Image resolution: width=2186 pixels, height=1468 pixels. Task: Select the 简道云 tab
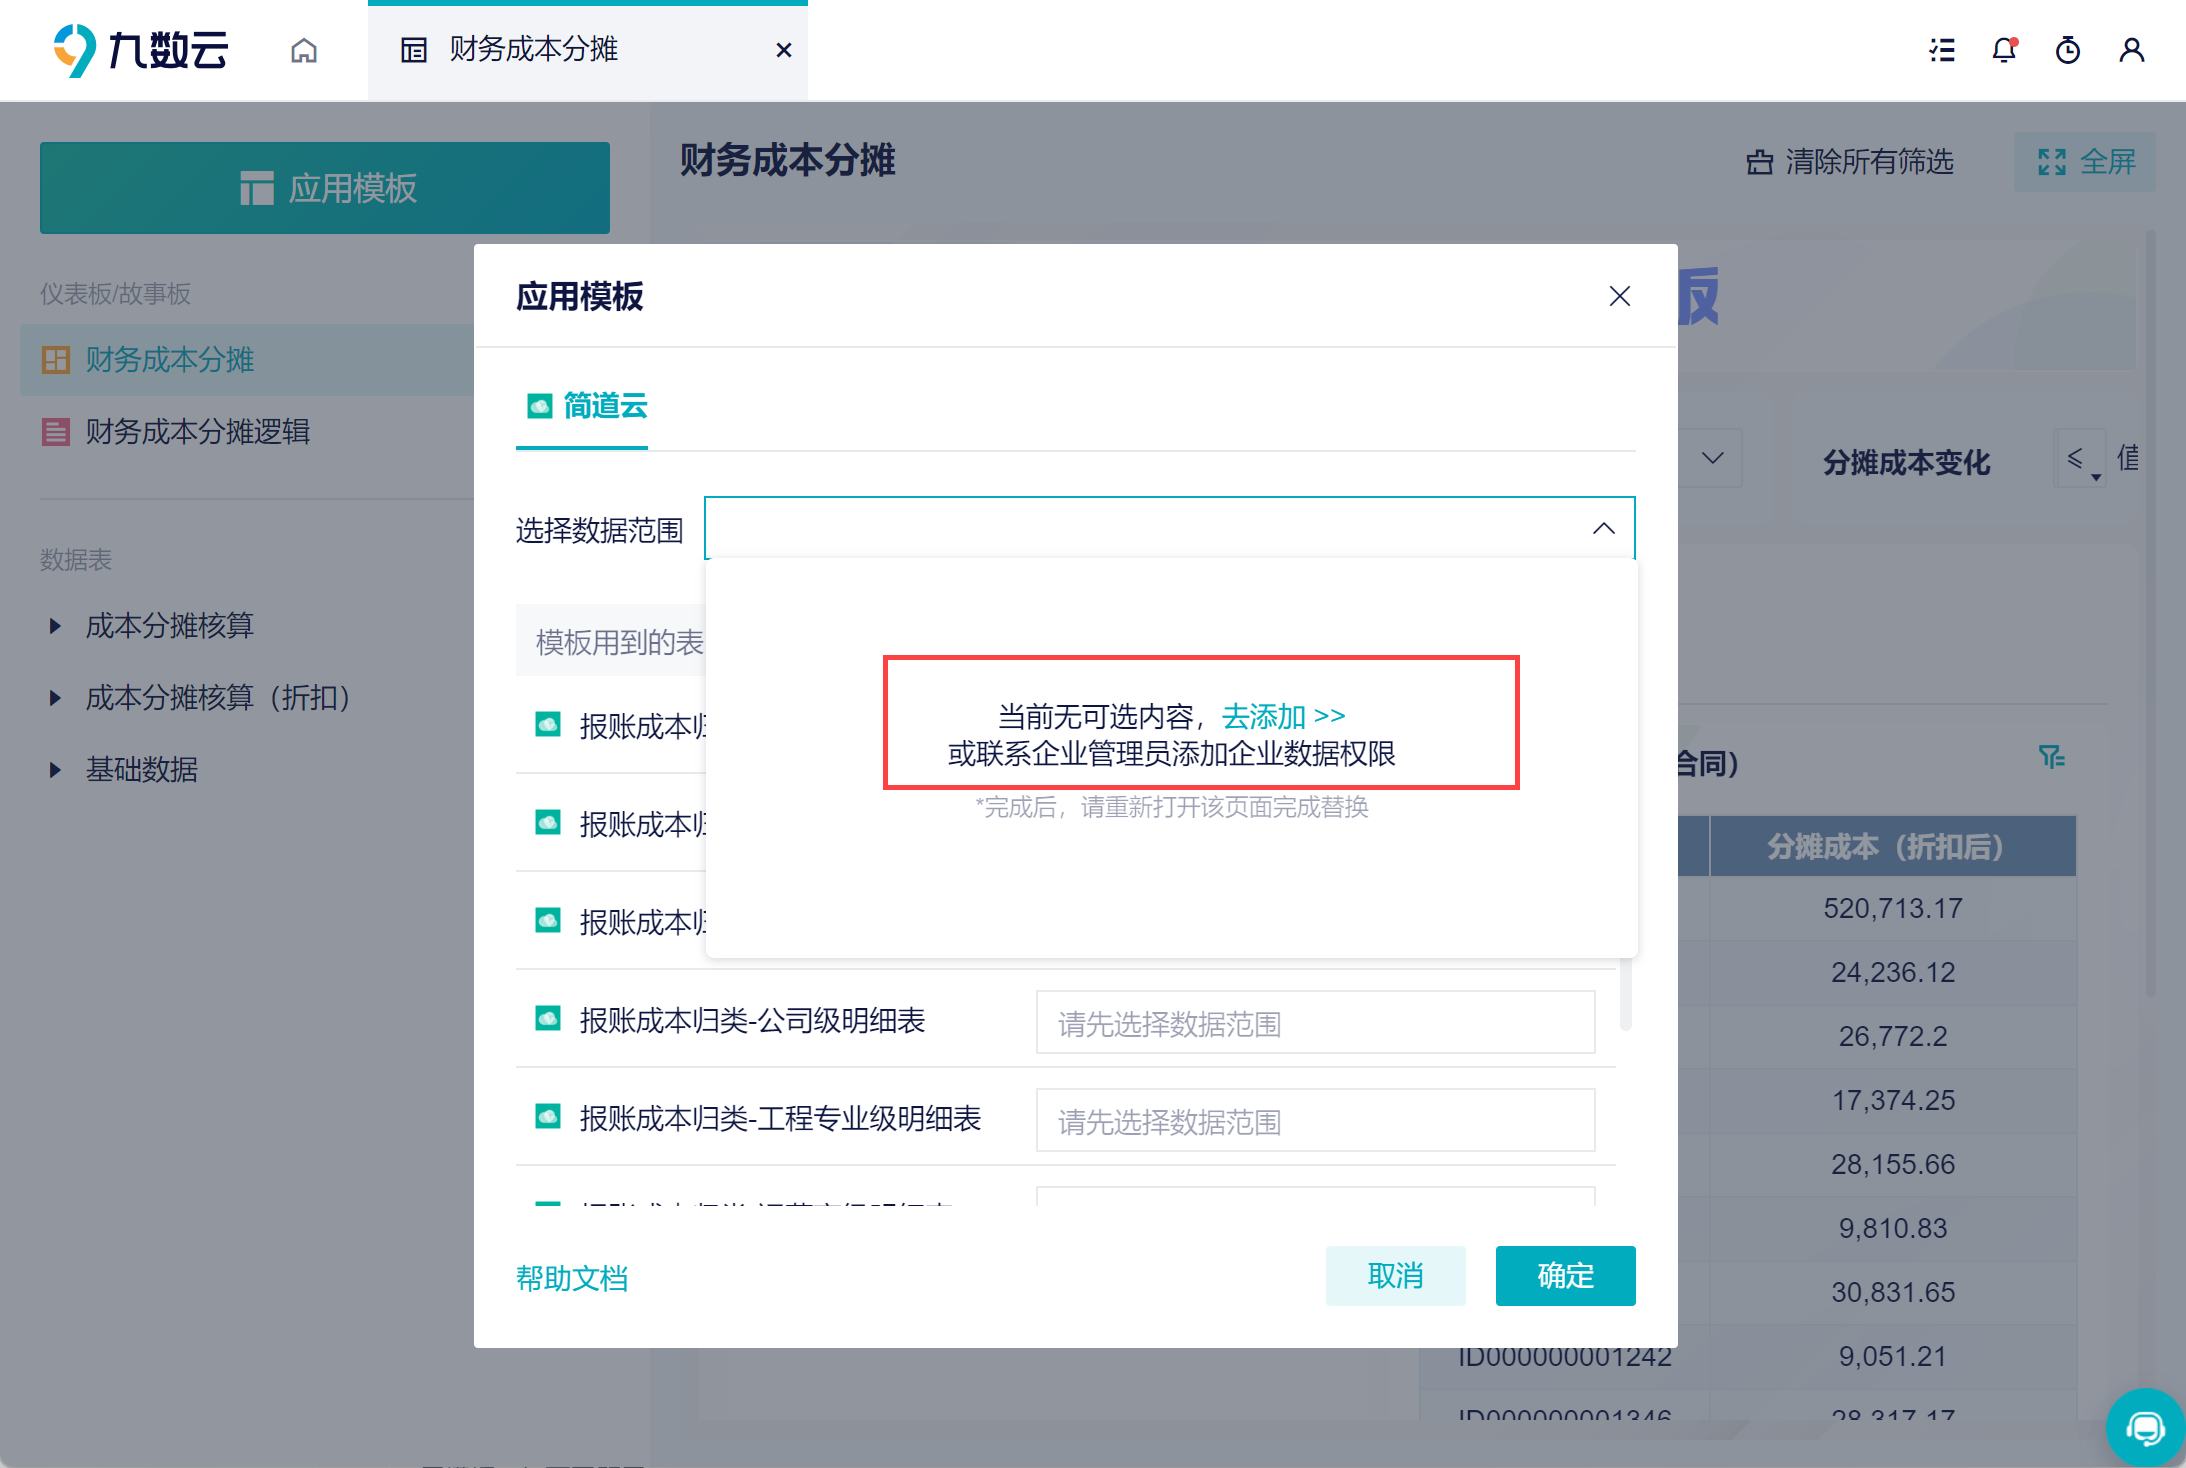click(587, 406)
